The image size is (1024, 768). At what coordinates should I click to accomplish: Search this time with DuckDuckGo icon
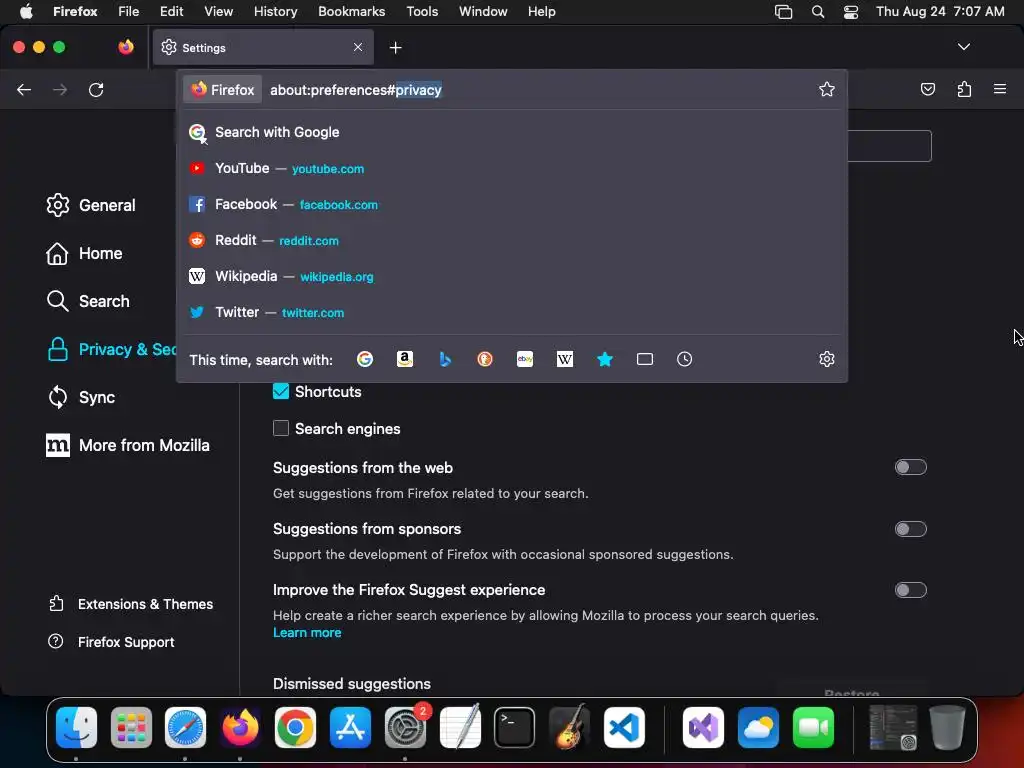click(x=485, y=359)
